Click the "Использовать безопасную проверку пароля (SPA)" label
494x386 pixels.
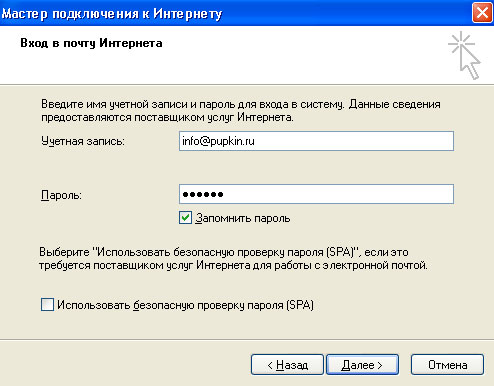coord(185,305)
